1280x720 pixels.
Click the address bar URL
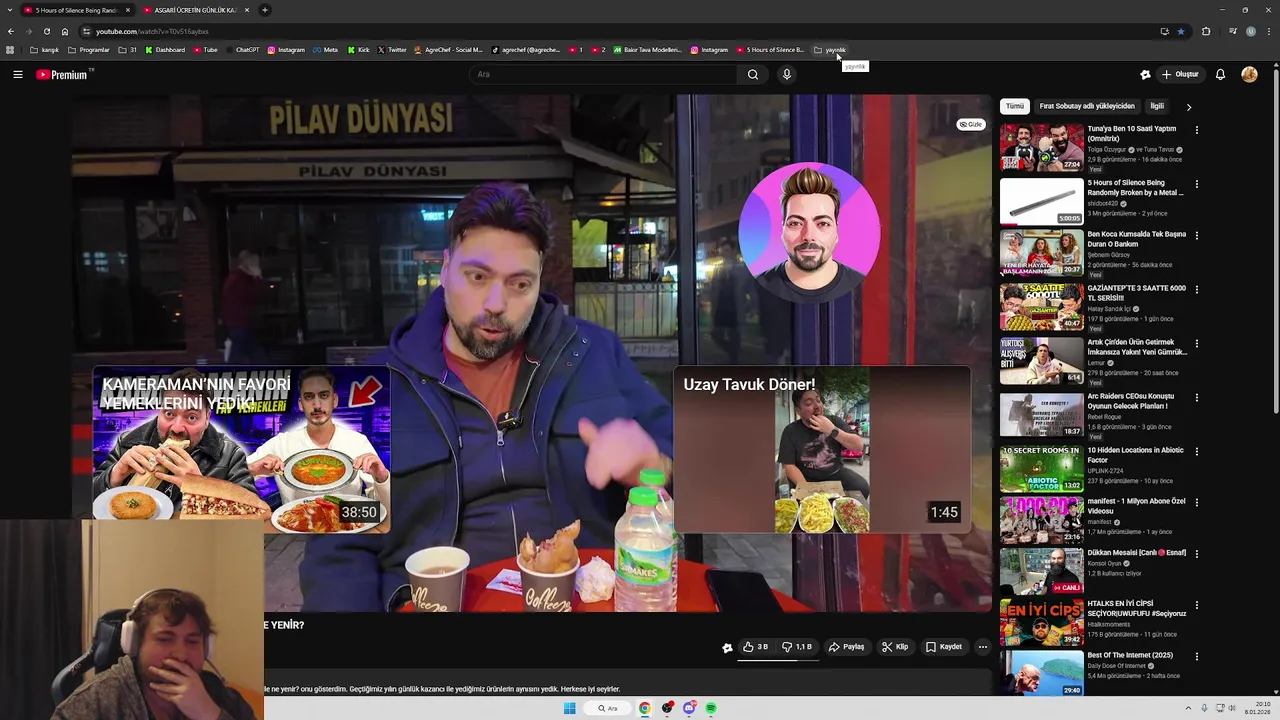point(152,31)
